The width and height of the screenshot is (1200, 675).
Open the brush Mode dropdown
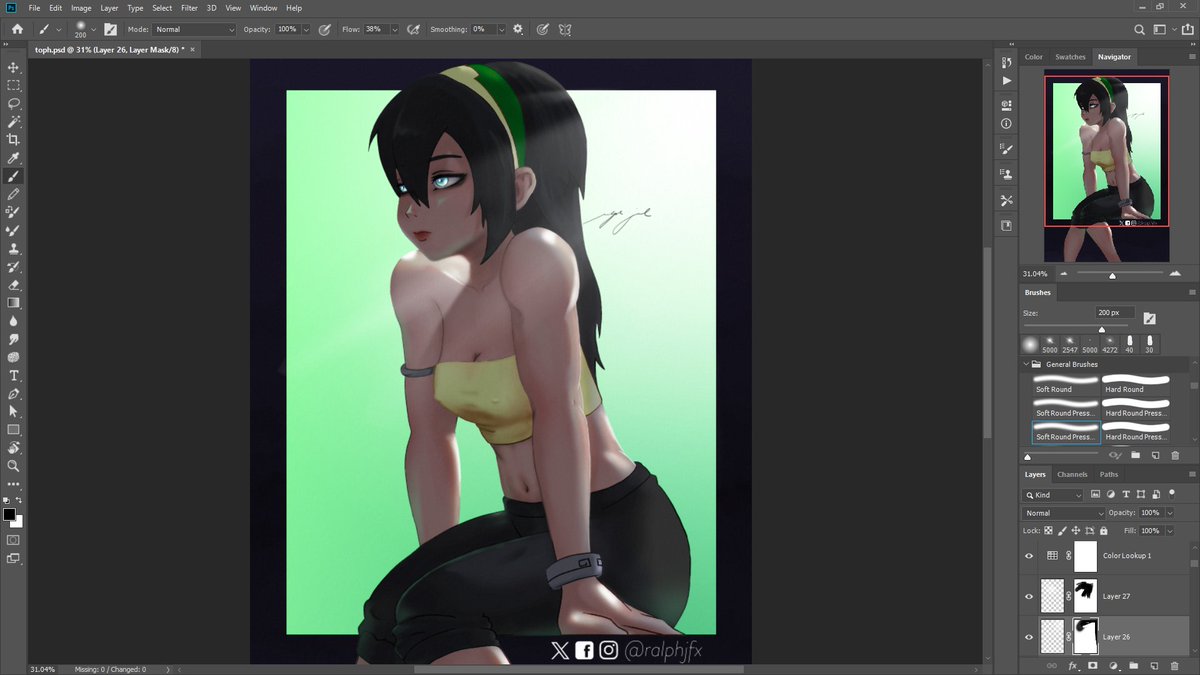tap(195, 29)
